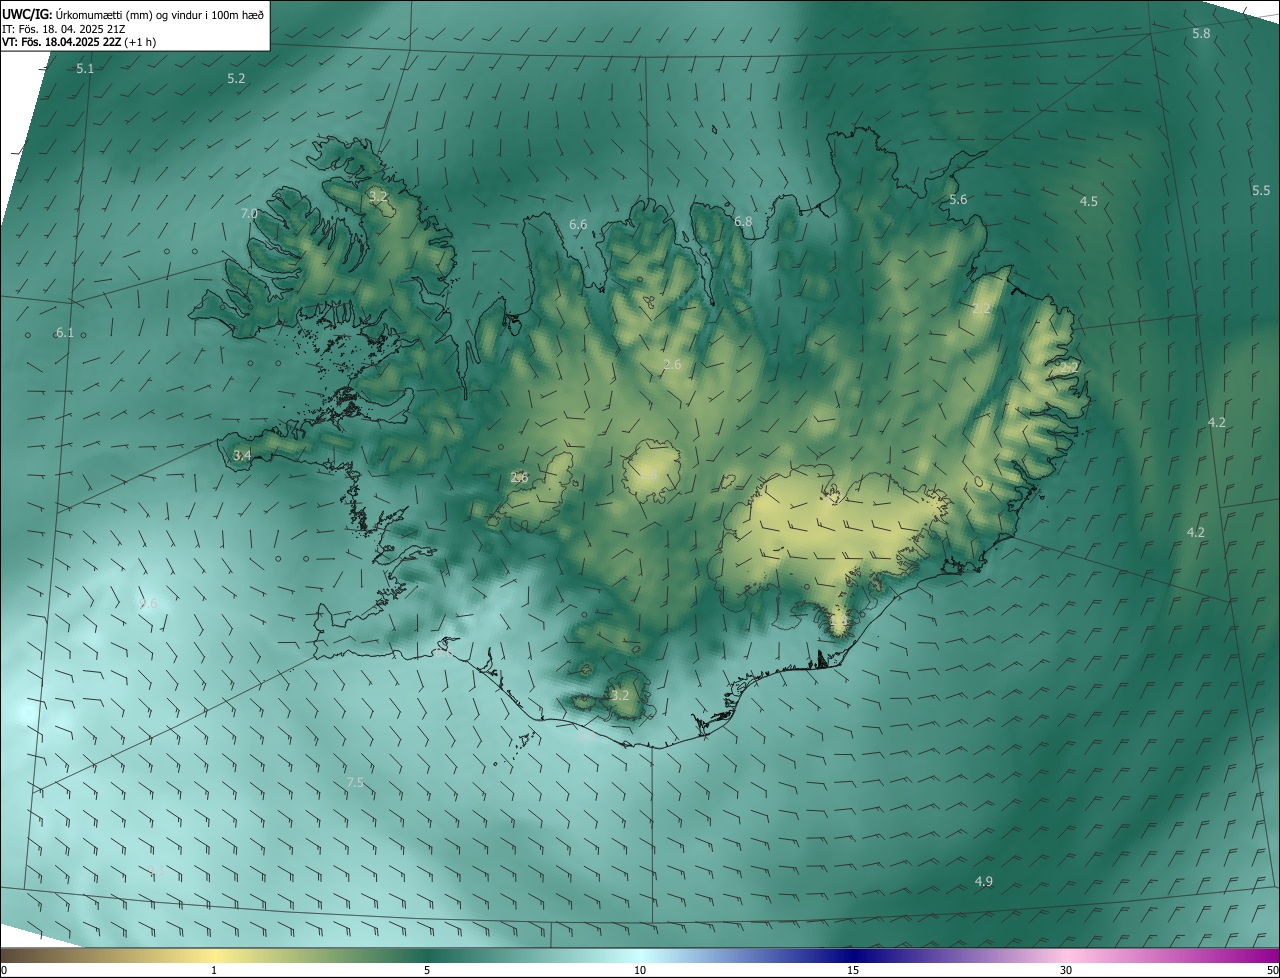
Task: Select the 4.9 value on the map
Action: click(984, 881)
